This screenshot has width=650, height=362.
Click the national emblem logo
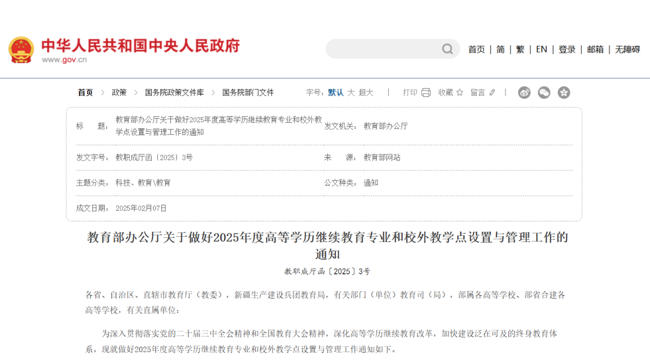(x=21, y=50)
